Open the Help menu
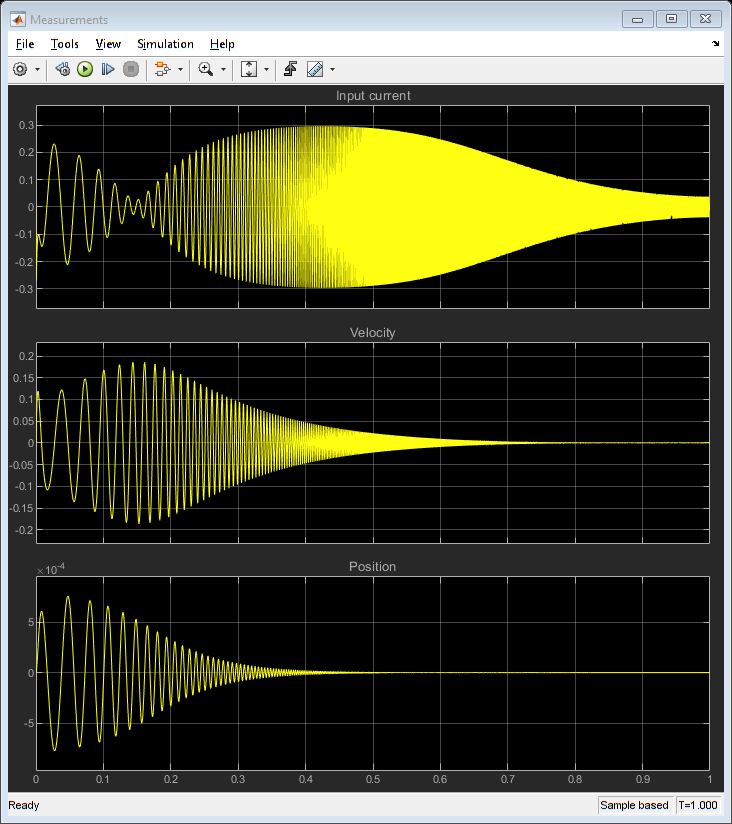 pos(222,44)
